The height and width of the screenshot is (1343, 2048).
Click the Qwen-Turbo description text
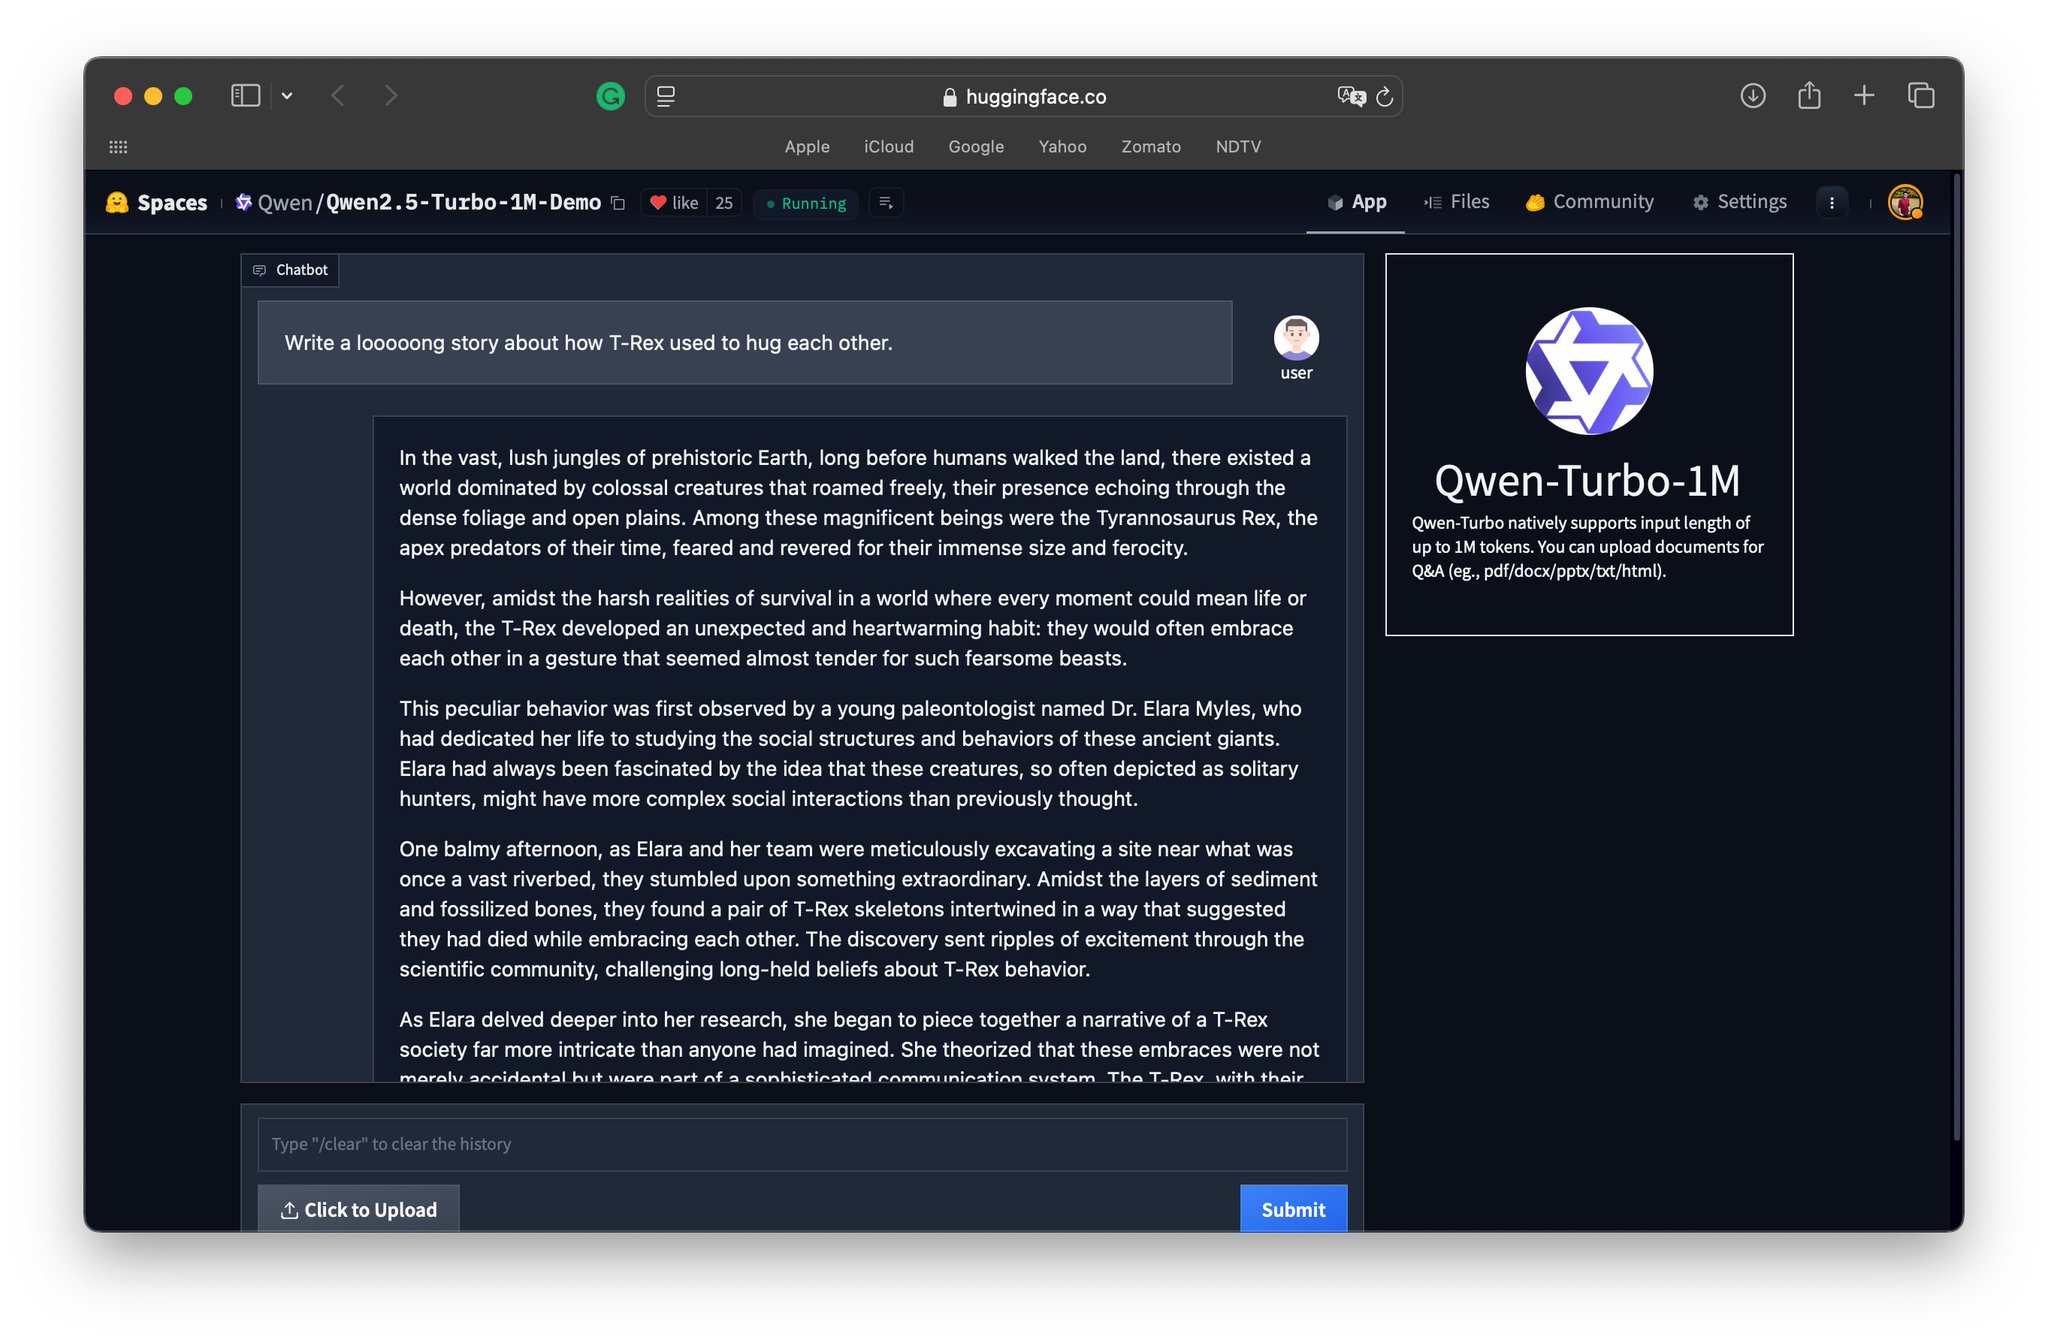tap(1588, 547)
